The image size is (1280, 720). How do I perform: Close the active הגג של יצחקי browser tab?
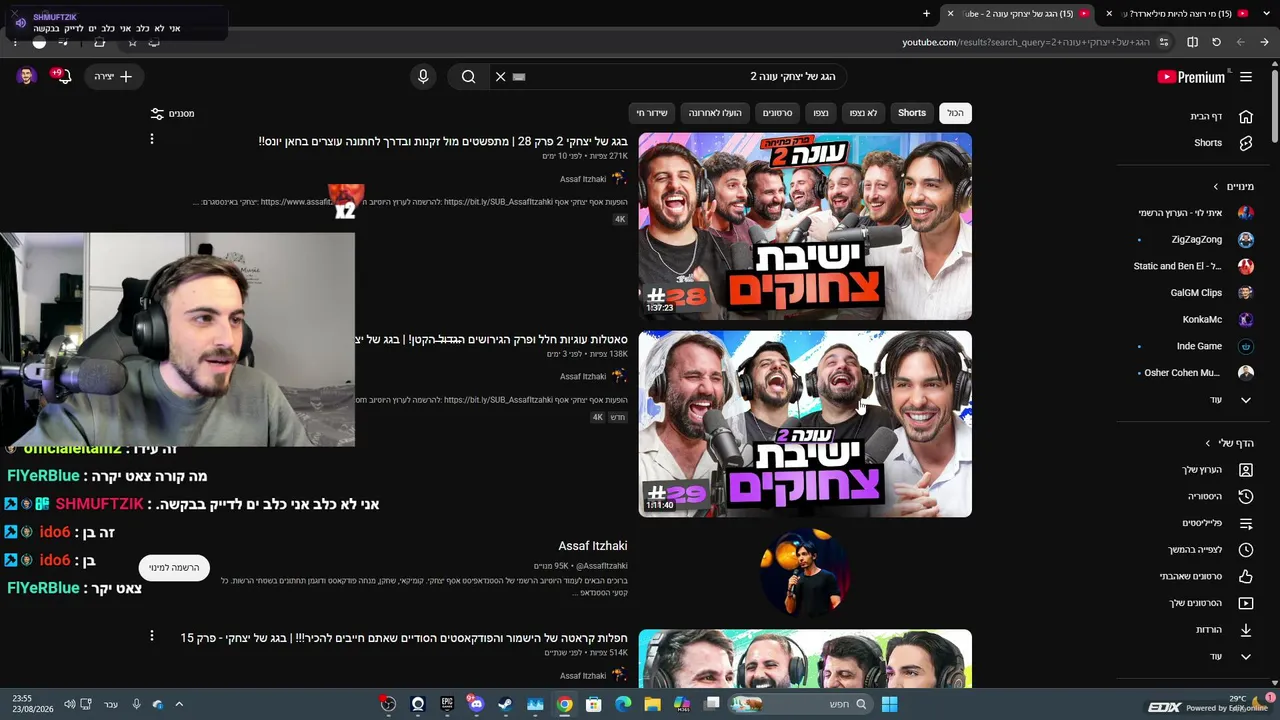(x=950, y=14)
